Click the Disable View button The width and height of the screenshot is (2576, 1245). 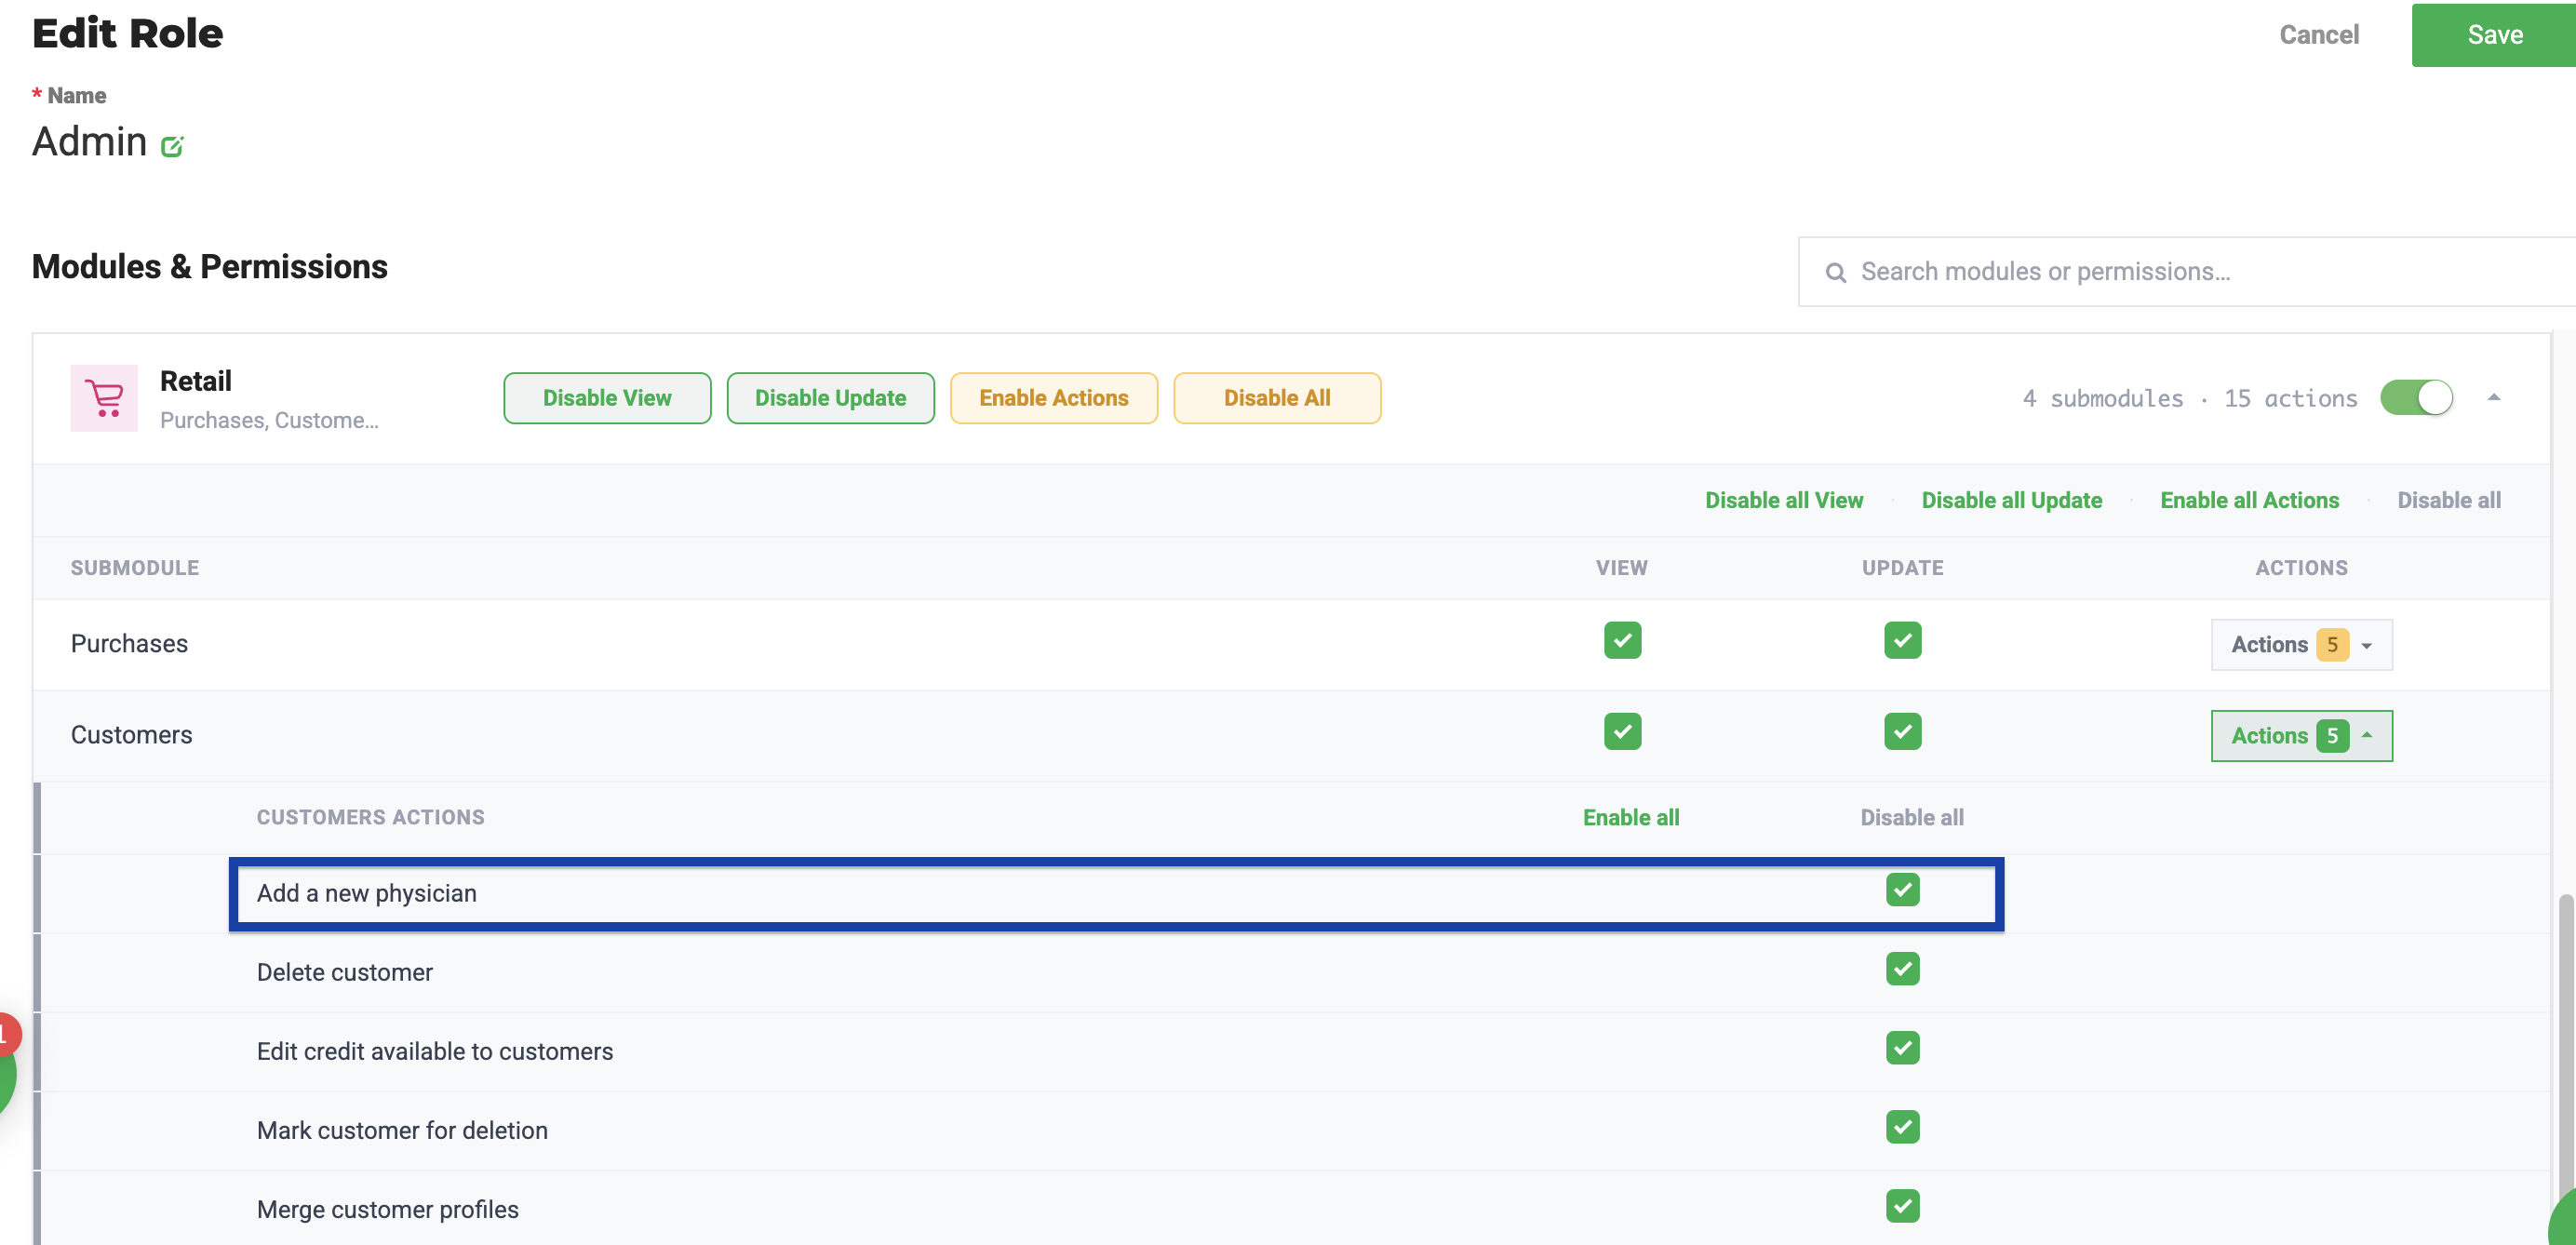(x=607, y=398)
